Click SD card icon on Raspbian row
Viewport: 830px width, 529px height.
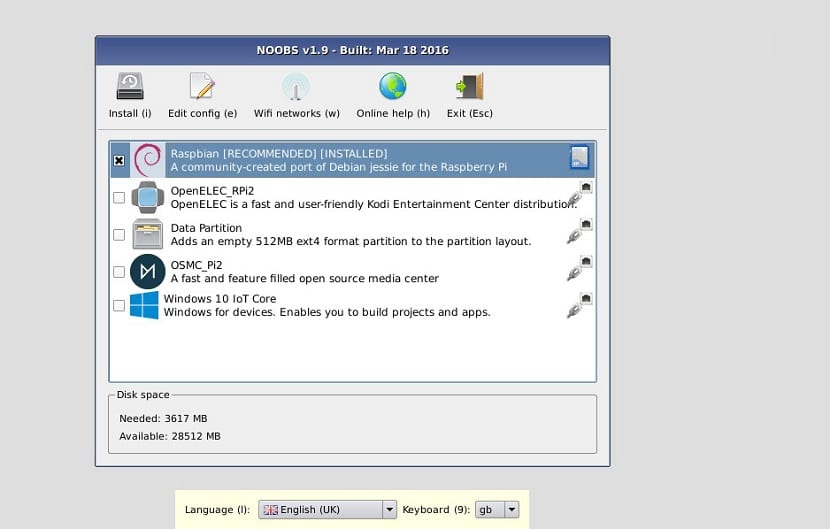pyautogui.click(x=579, y=158)
